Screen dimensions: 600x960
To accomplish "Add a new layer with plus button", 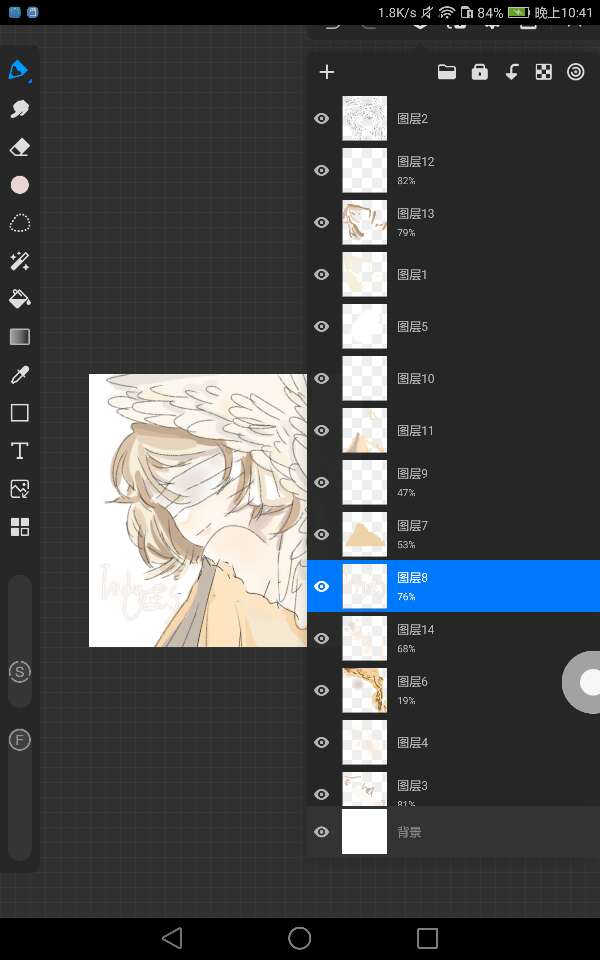I will click(326, 72).
